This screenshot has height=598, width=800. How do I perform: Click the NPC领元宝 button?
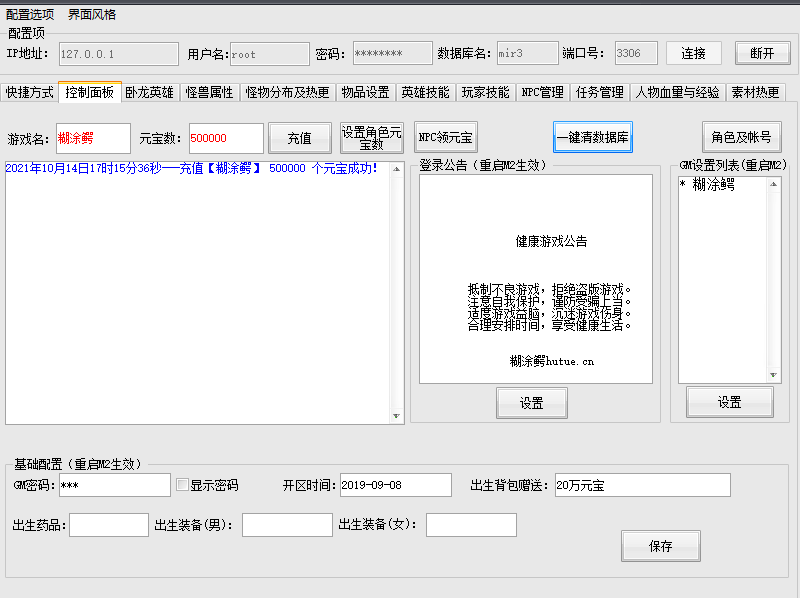click(x=445, y=137)
